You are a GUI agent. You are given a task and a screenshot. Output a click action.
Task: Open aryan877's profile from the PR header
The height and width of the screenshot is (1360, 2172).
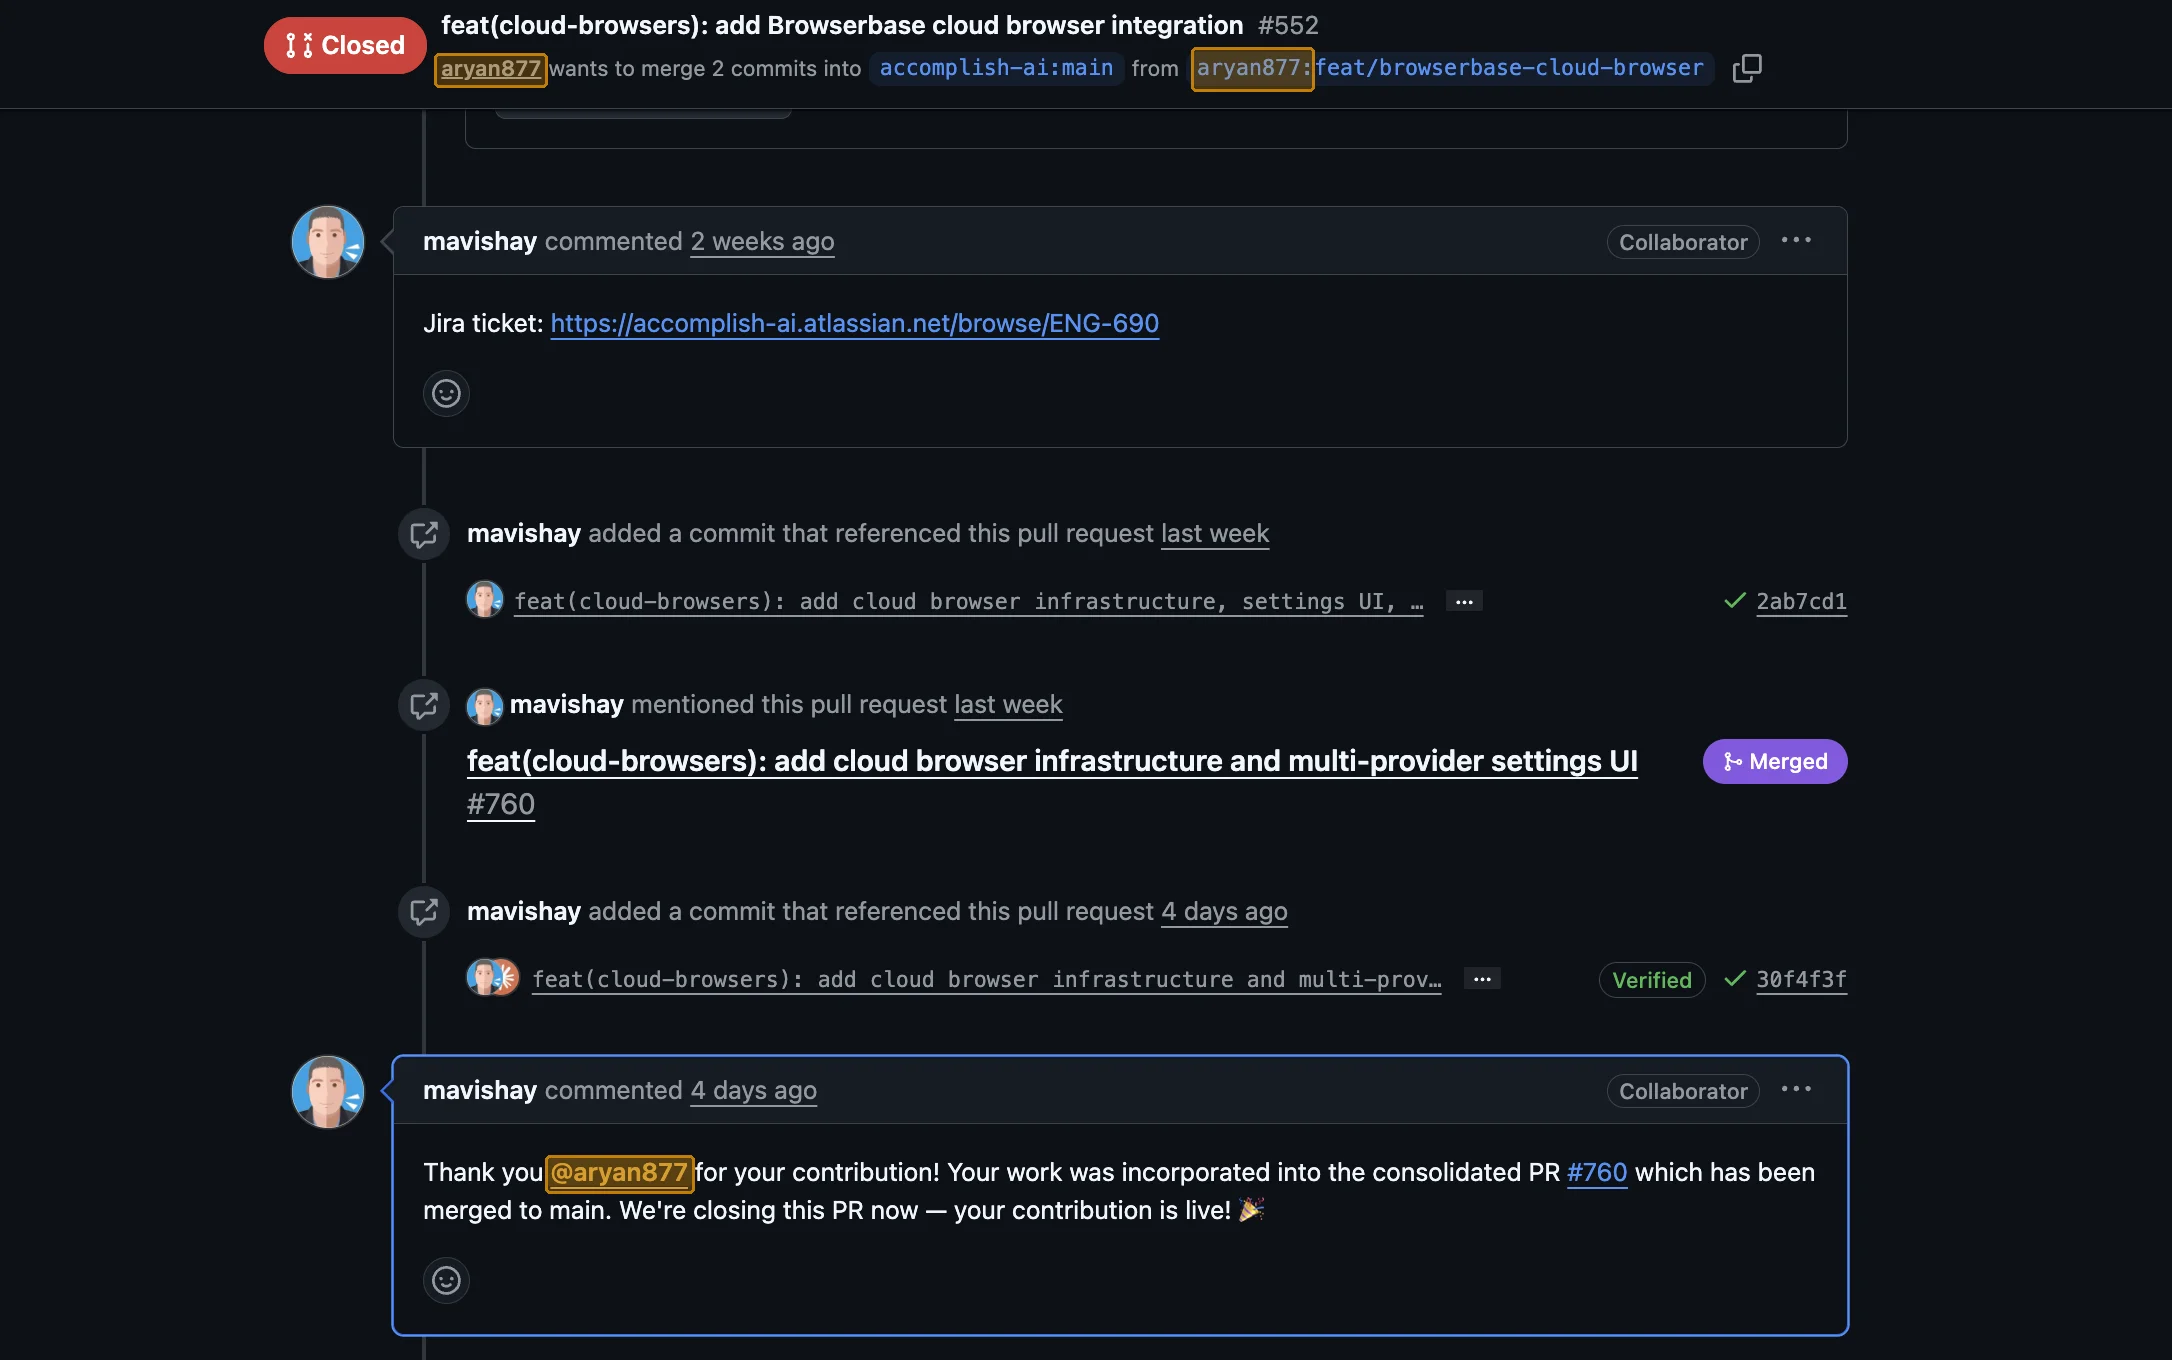pyautogui.click(x=490, y=68)
